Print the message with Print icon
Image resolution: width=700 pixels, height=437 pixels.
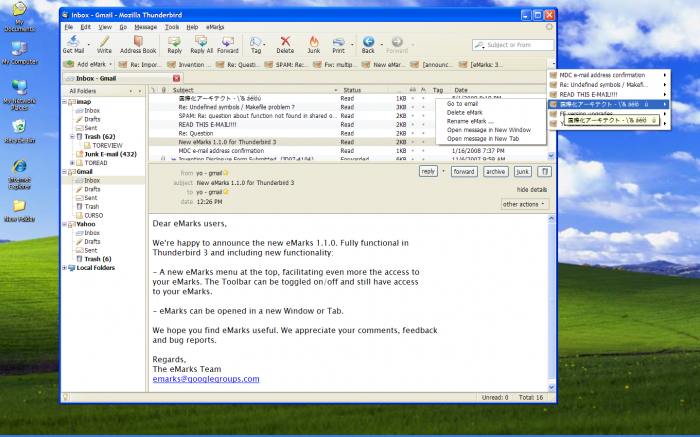pyautogui.click(x=338, y=45)
